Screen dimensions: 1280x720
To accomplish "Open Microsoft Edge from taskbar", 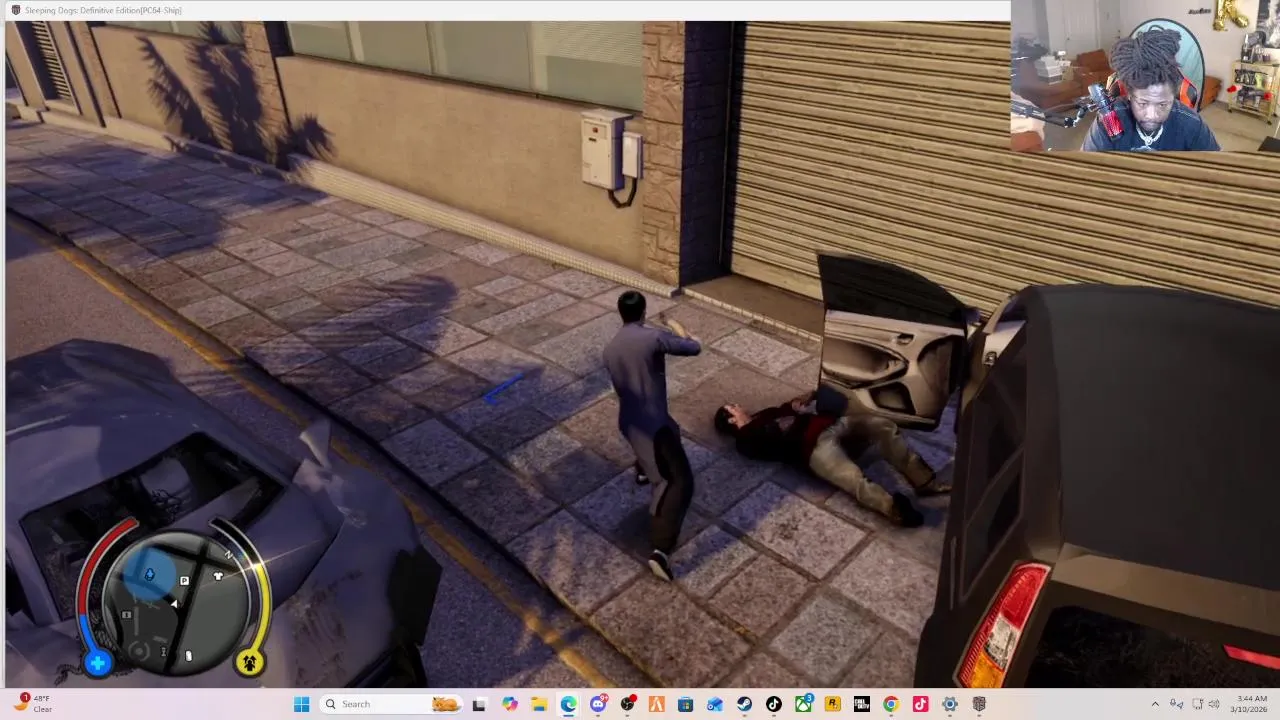I will pyautogui.click(x=568, y=704).
